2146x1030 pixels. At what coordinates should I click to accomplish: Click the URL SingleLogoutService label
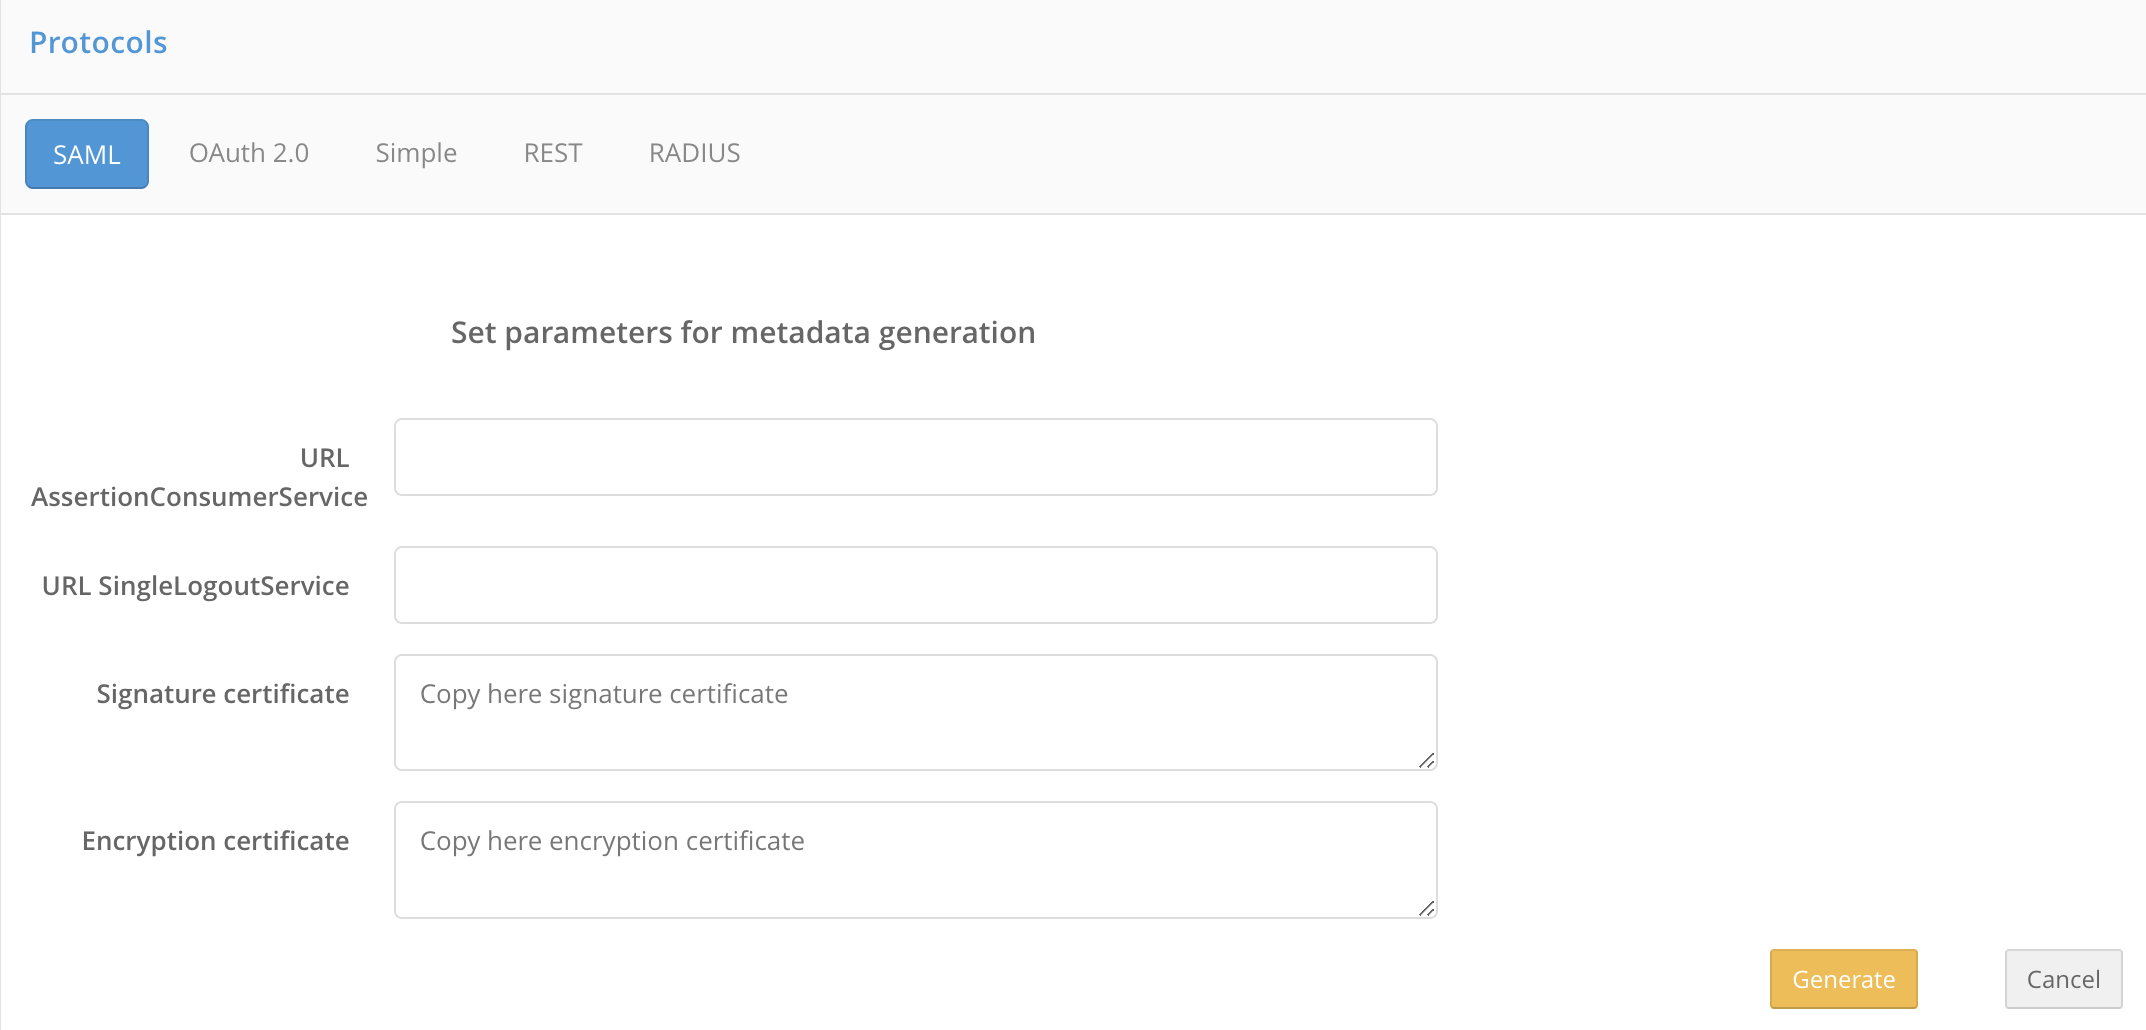[196, 586]
